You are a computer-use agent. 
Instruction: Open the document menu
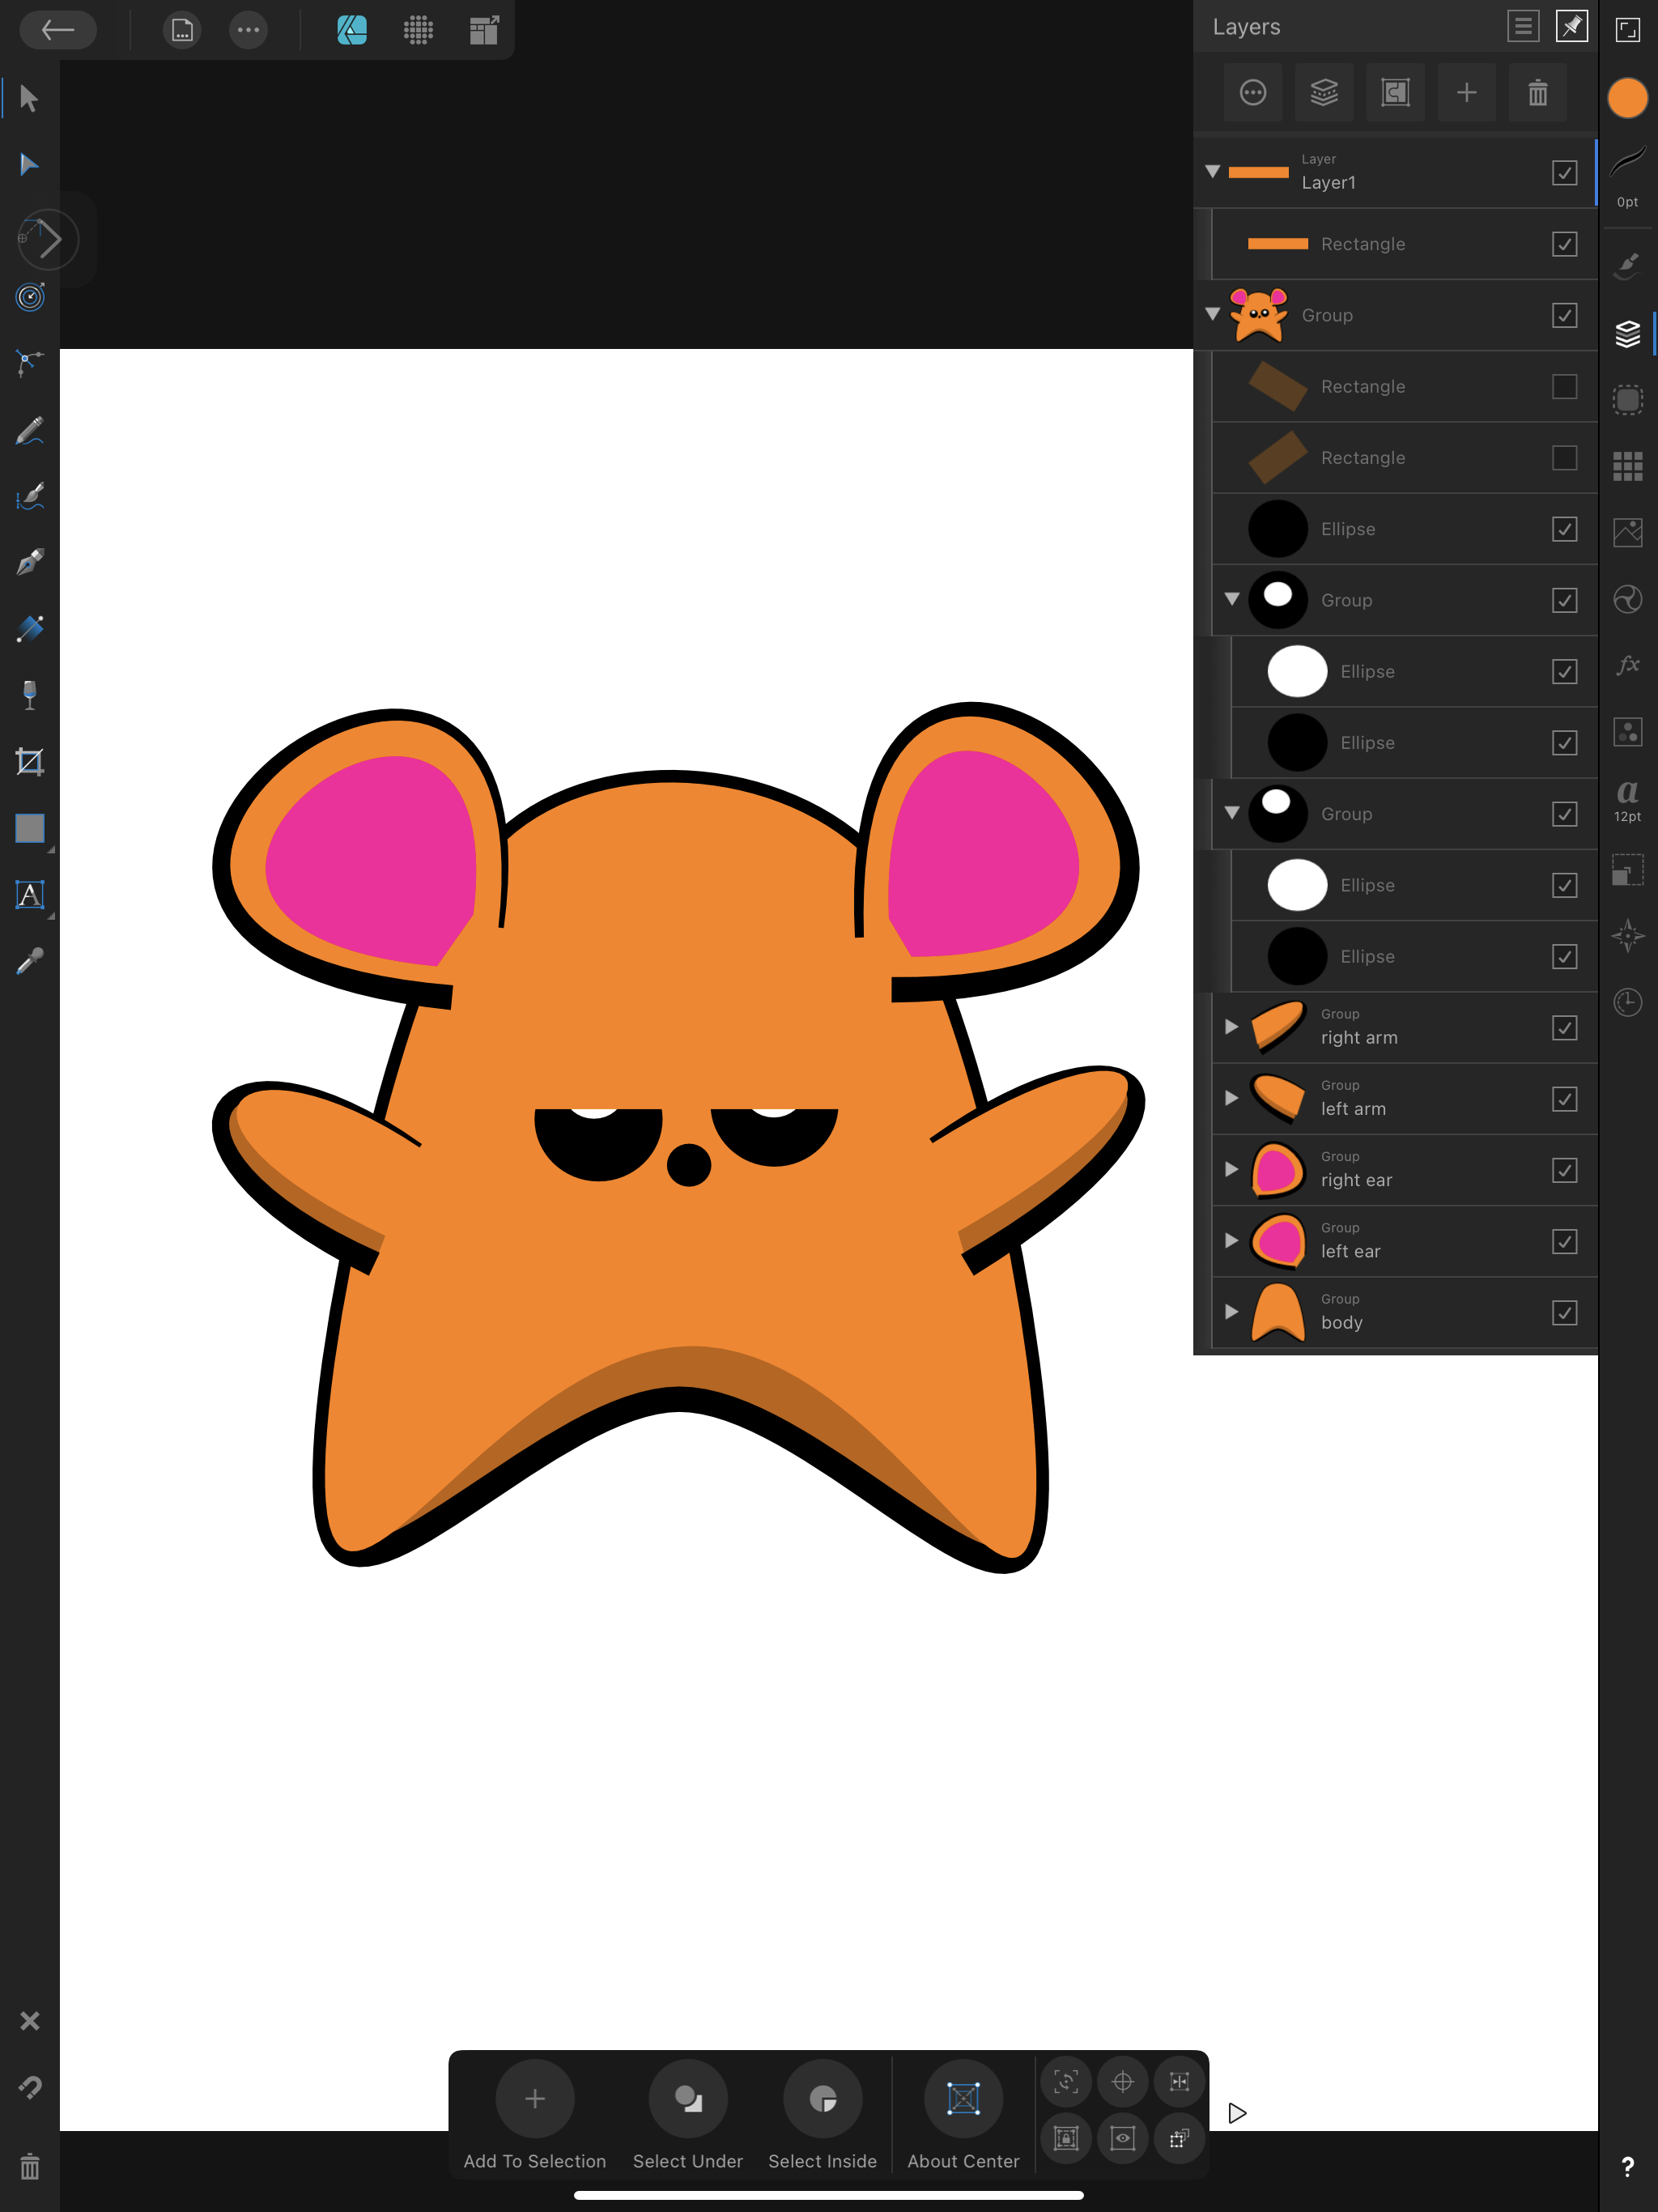click(182, 30)
